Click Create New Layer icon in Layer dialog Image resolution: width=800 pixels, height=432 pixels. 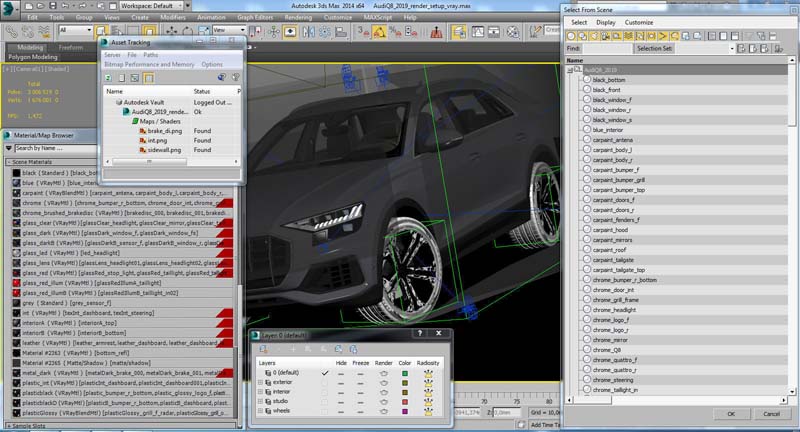tap(264, 347)
